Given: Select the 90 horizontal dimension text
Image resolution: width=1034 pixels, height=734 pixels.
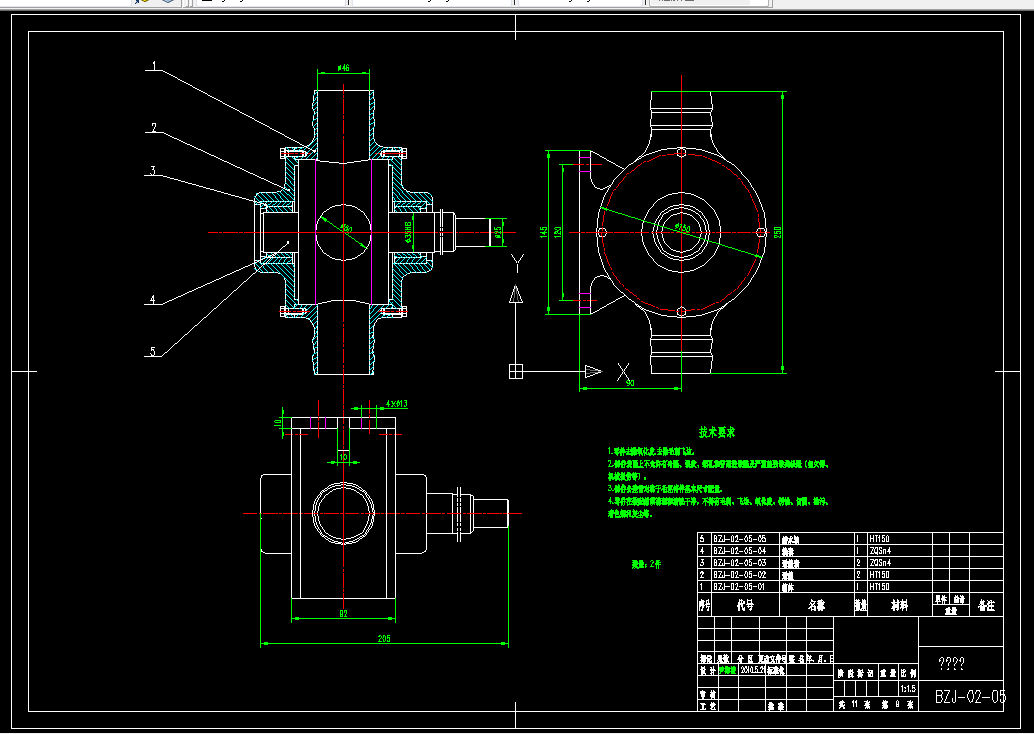Looking at the screenshot, I should (x=630, y=383).
